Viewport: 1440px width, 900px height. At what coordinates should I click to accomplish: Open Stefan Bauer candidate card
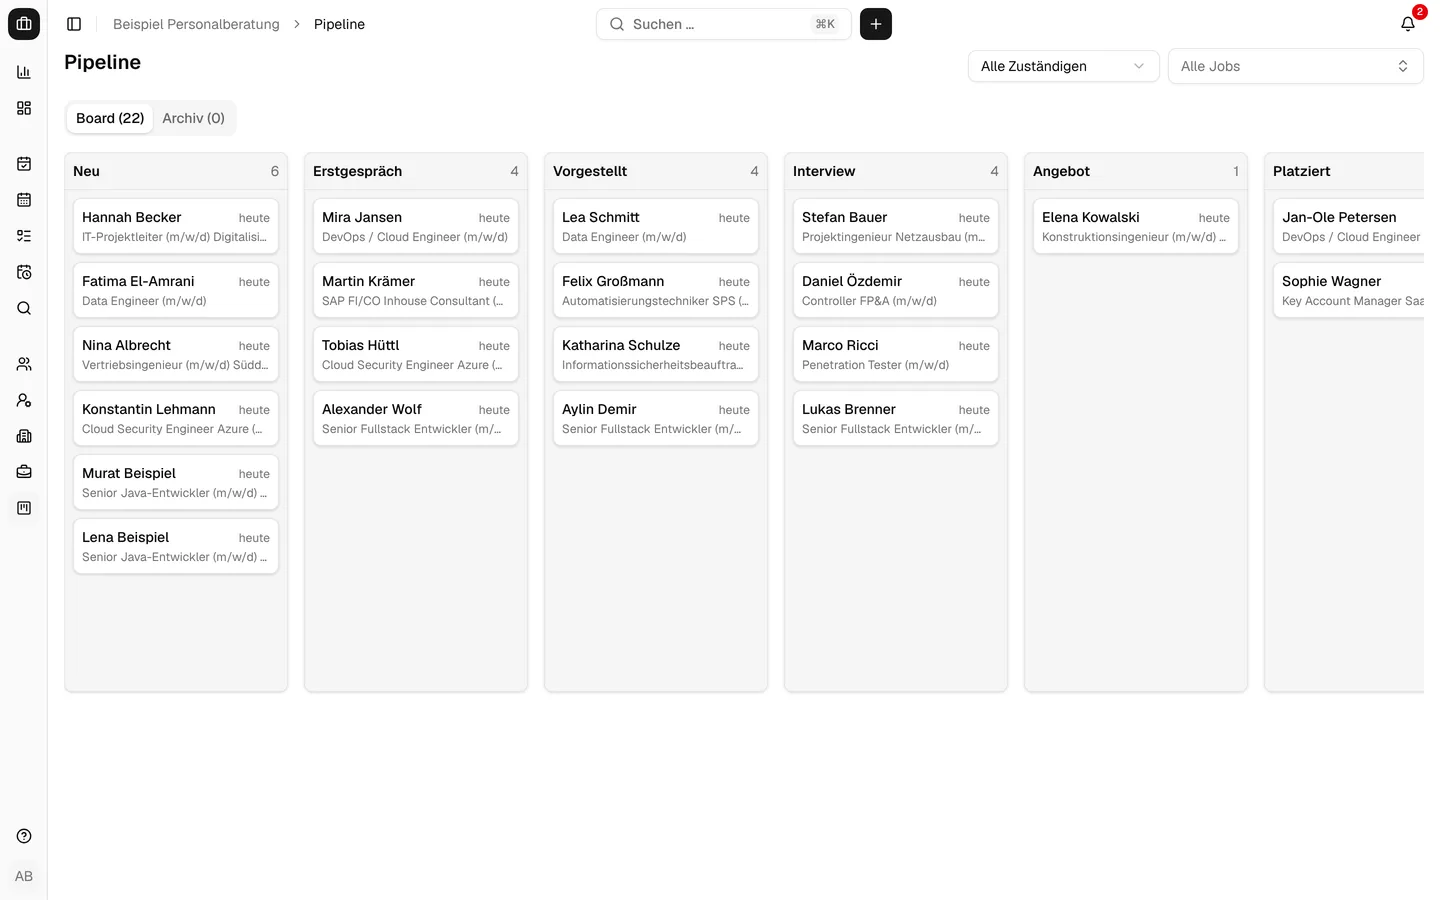[x=896, y=226]
